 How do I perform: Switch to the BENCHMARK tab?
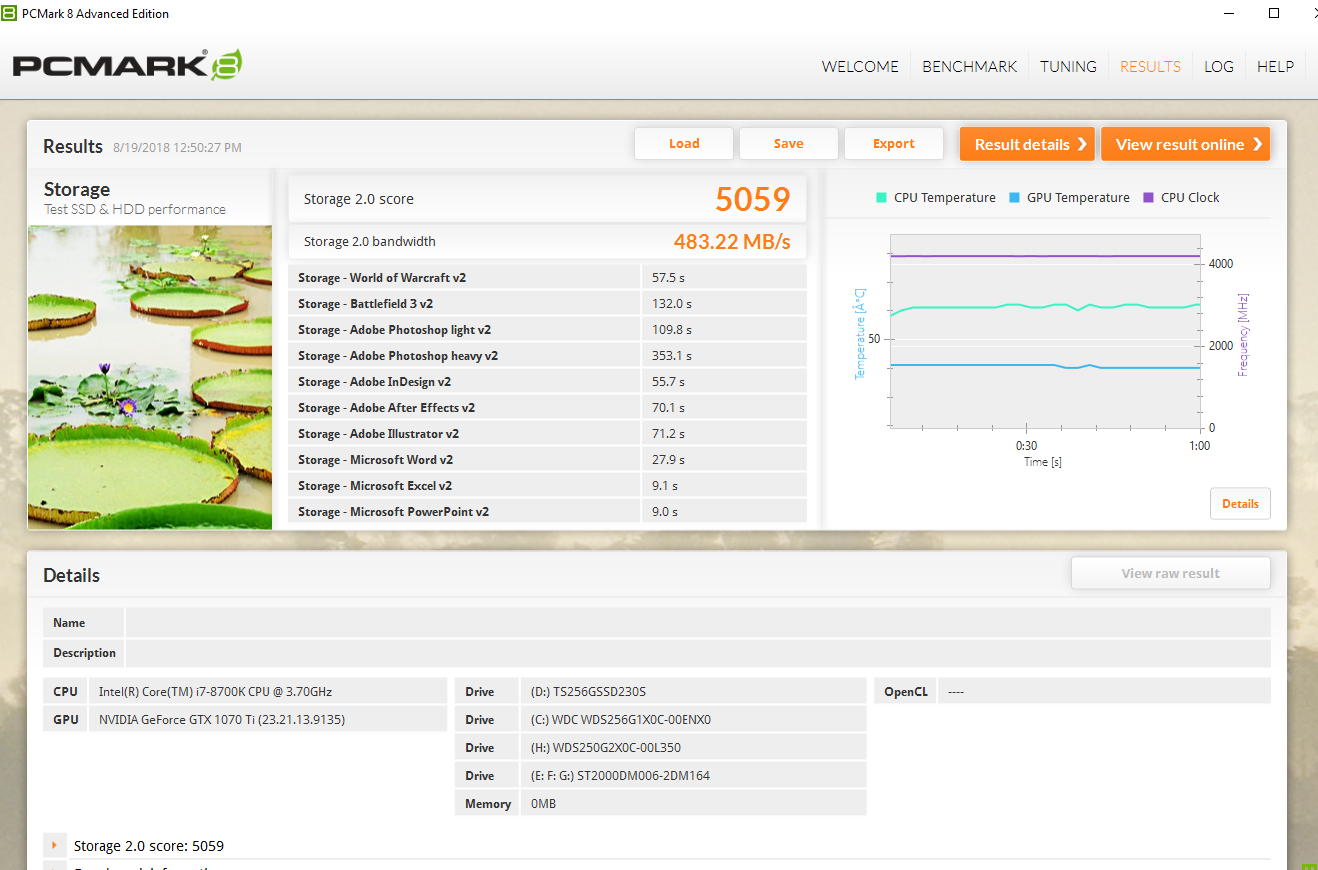click(x=969, y=66)
